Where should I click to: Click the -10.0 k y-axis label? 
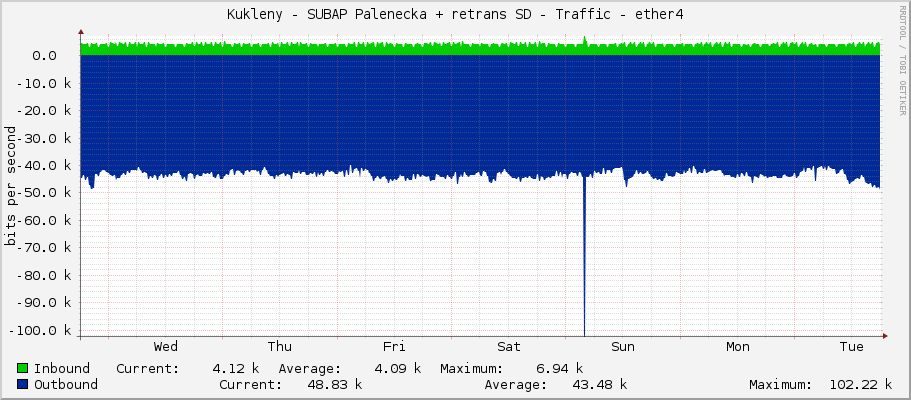coord(44,83)
